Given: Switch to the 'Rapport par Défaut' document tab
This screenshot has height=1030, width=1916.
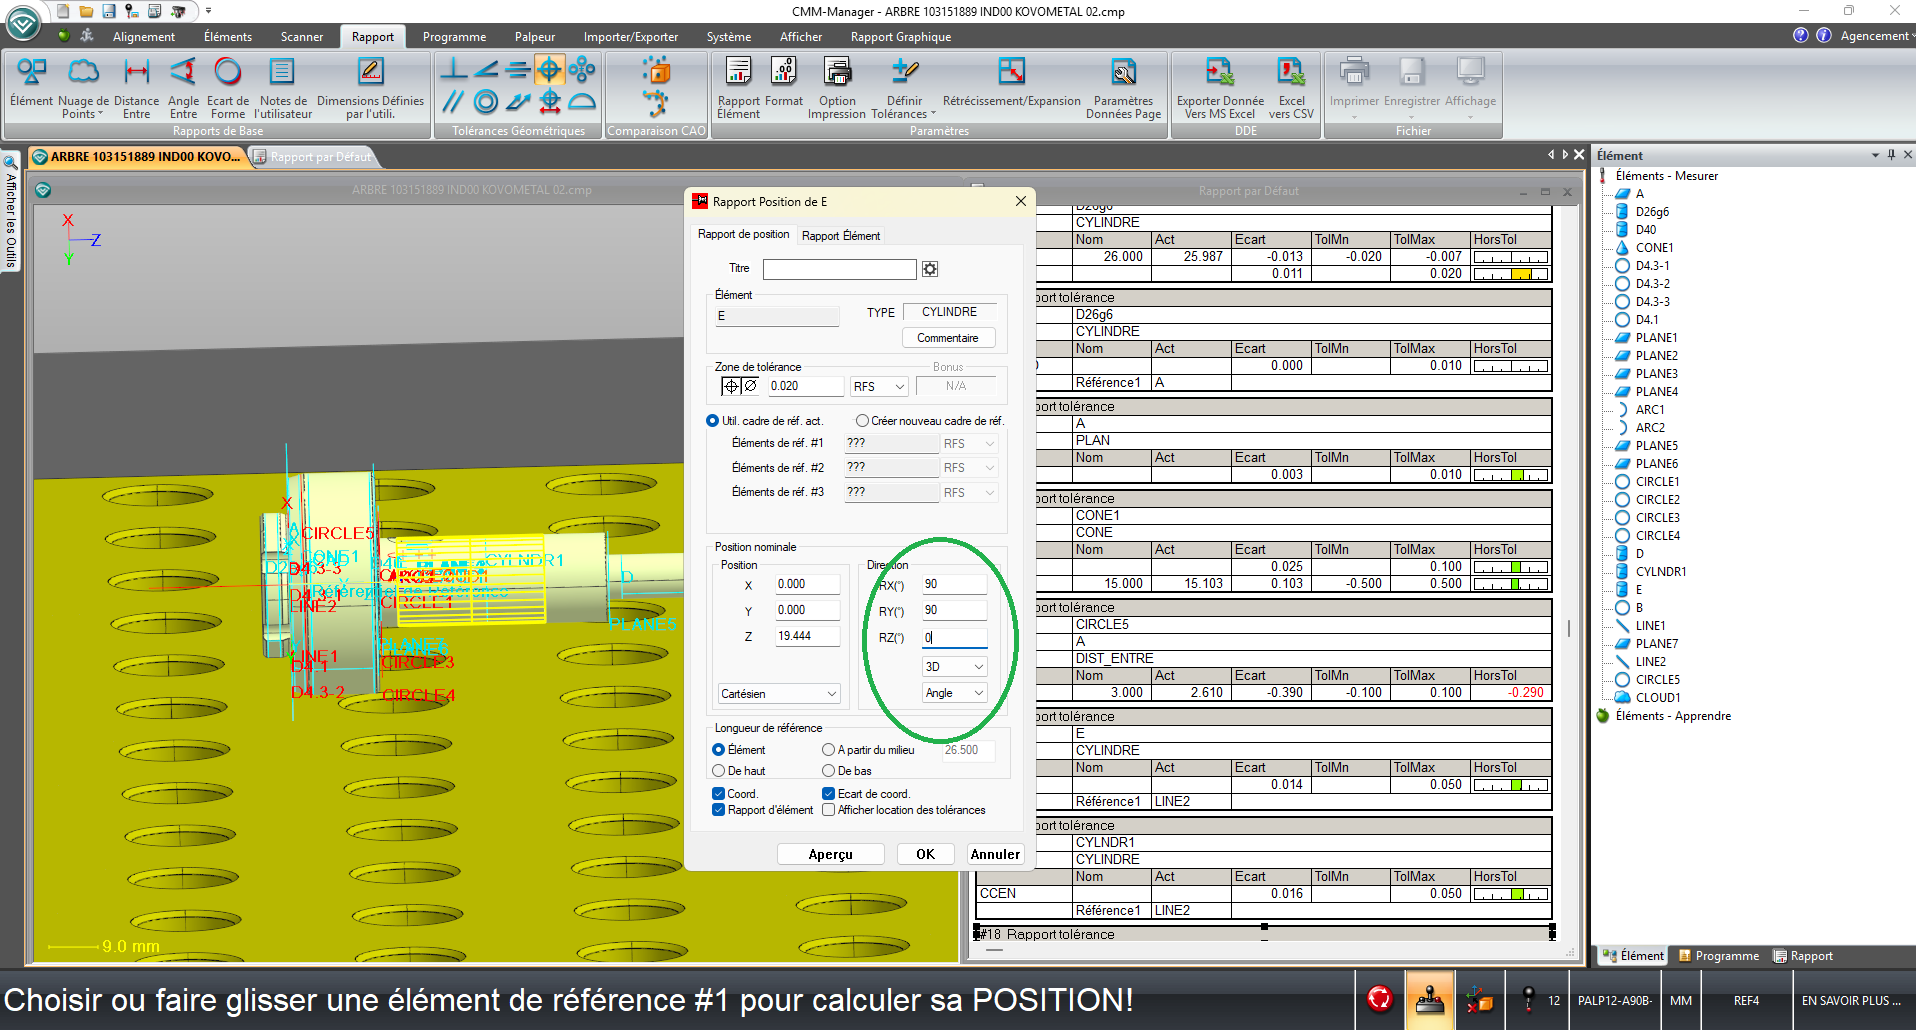Looking at the screenshot, I should point(320,157).
